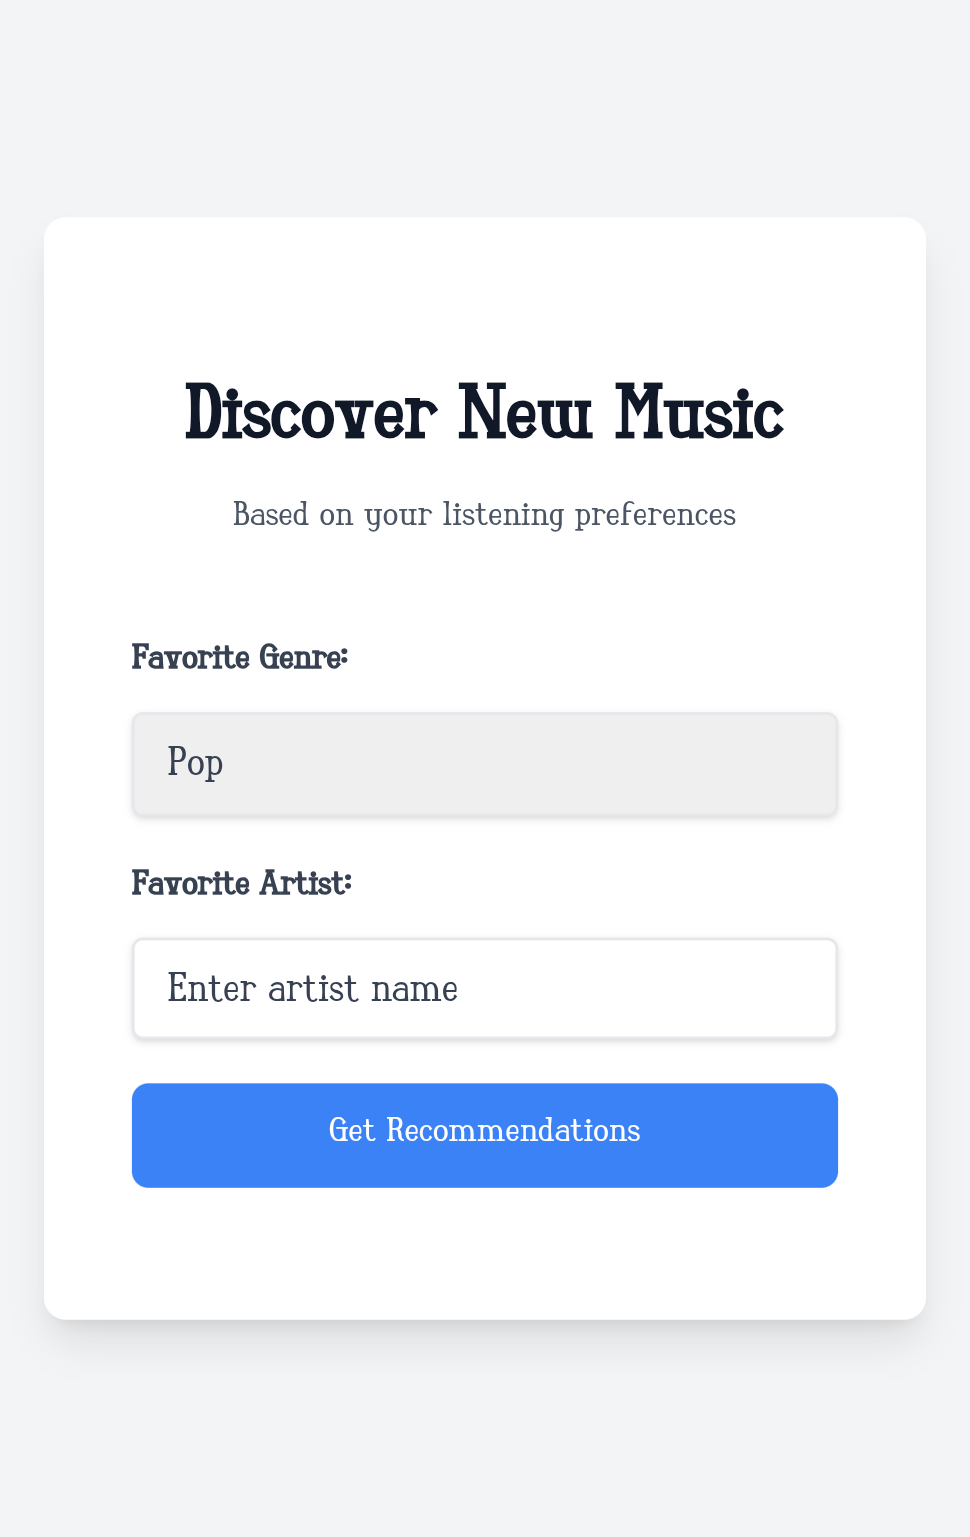Click the word Music in the title
The image size is (970, 1537).
click(700, 412)
